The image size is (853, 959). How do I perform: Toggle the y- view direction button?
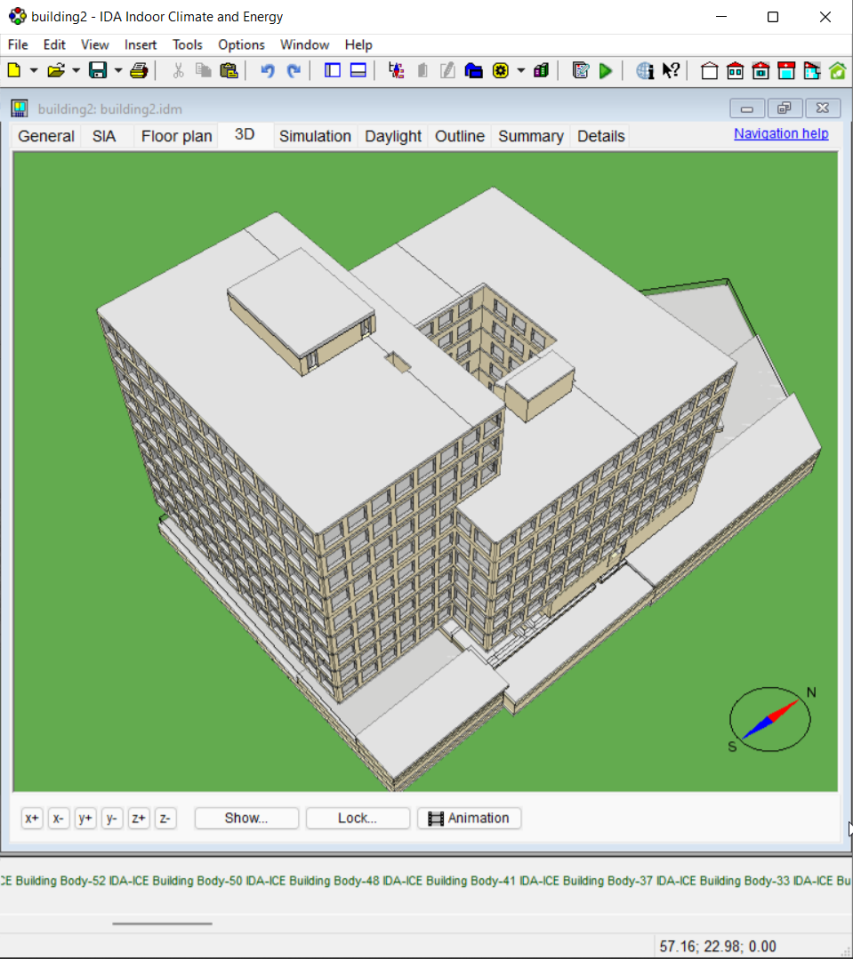(112, 818)
